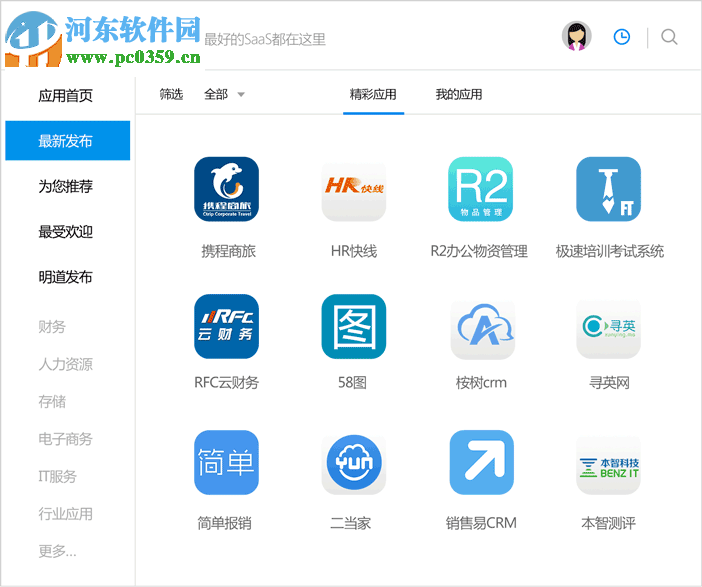
Task: Open the 销售易CRM arrow icon
Action: click(x=482, y=463)
